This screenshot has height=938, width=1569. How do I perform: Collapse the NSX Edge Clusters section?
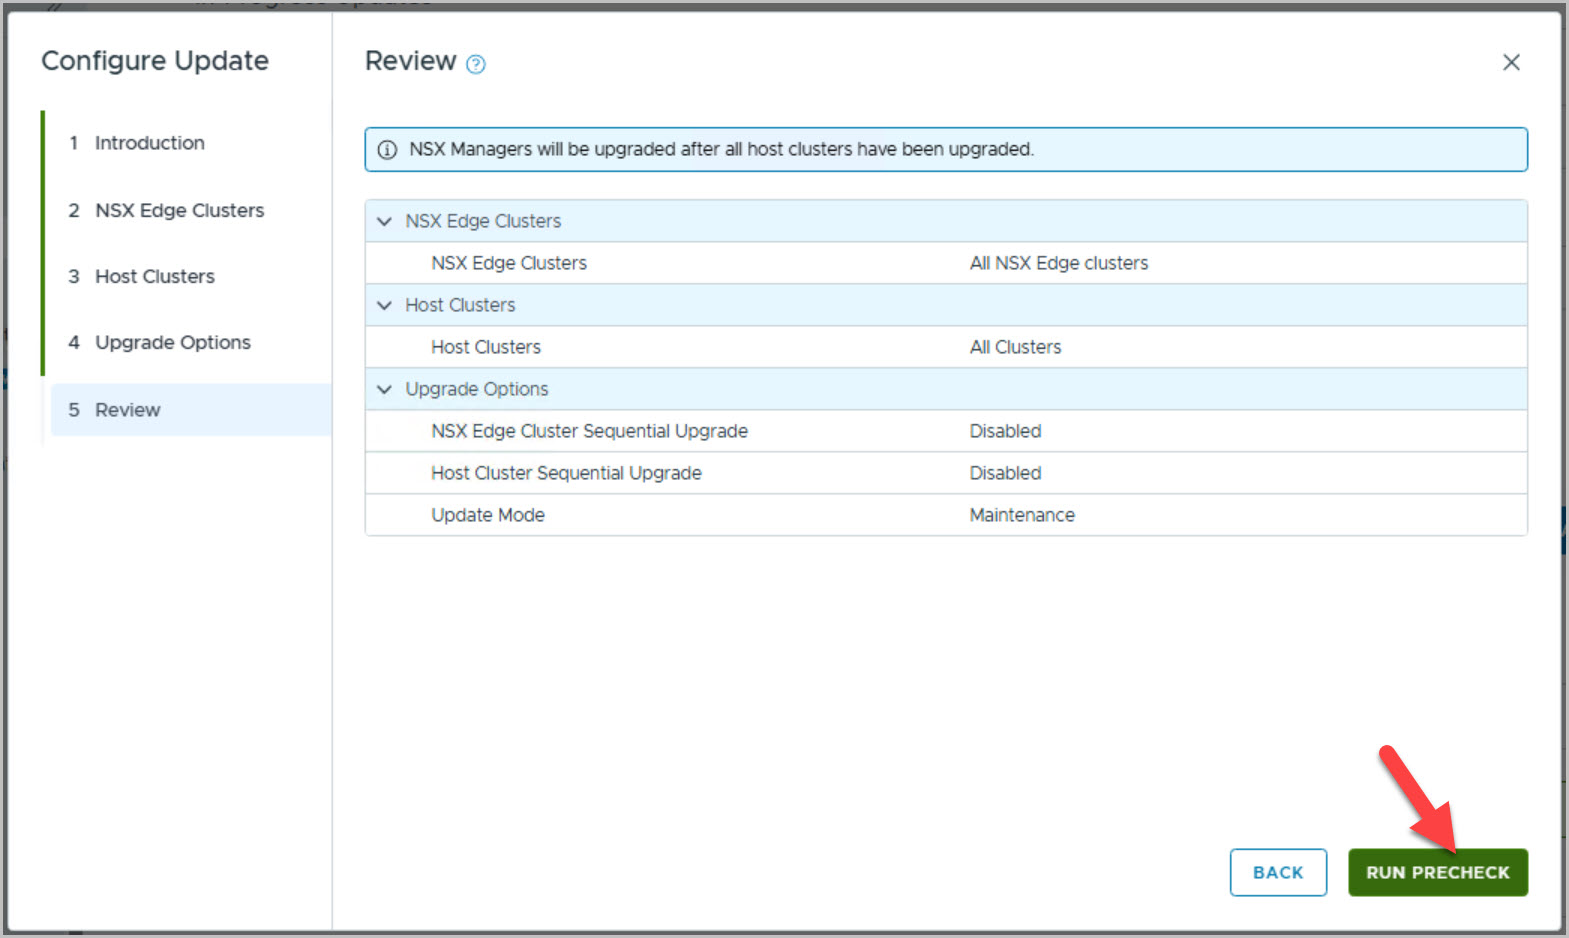(384, 221)
